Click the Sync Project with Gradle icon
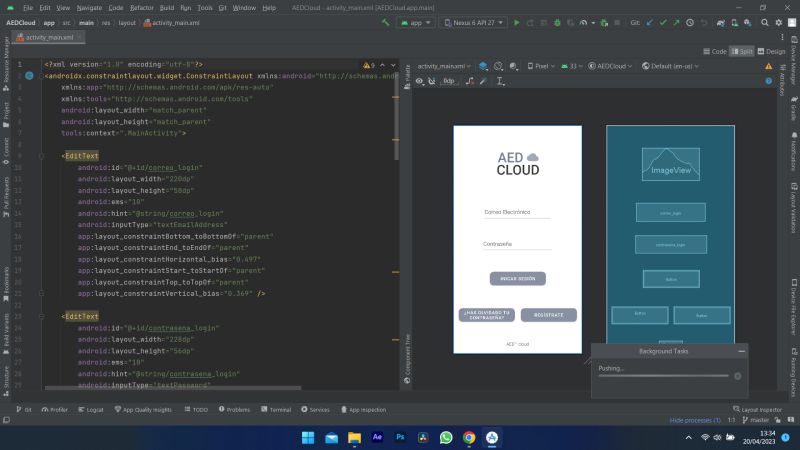The image size is (800, 450). point(720,23)
